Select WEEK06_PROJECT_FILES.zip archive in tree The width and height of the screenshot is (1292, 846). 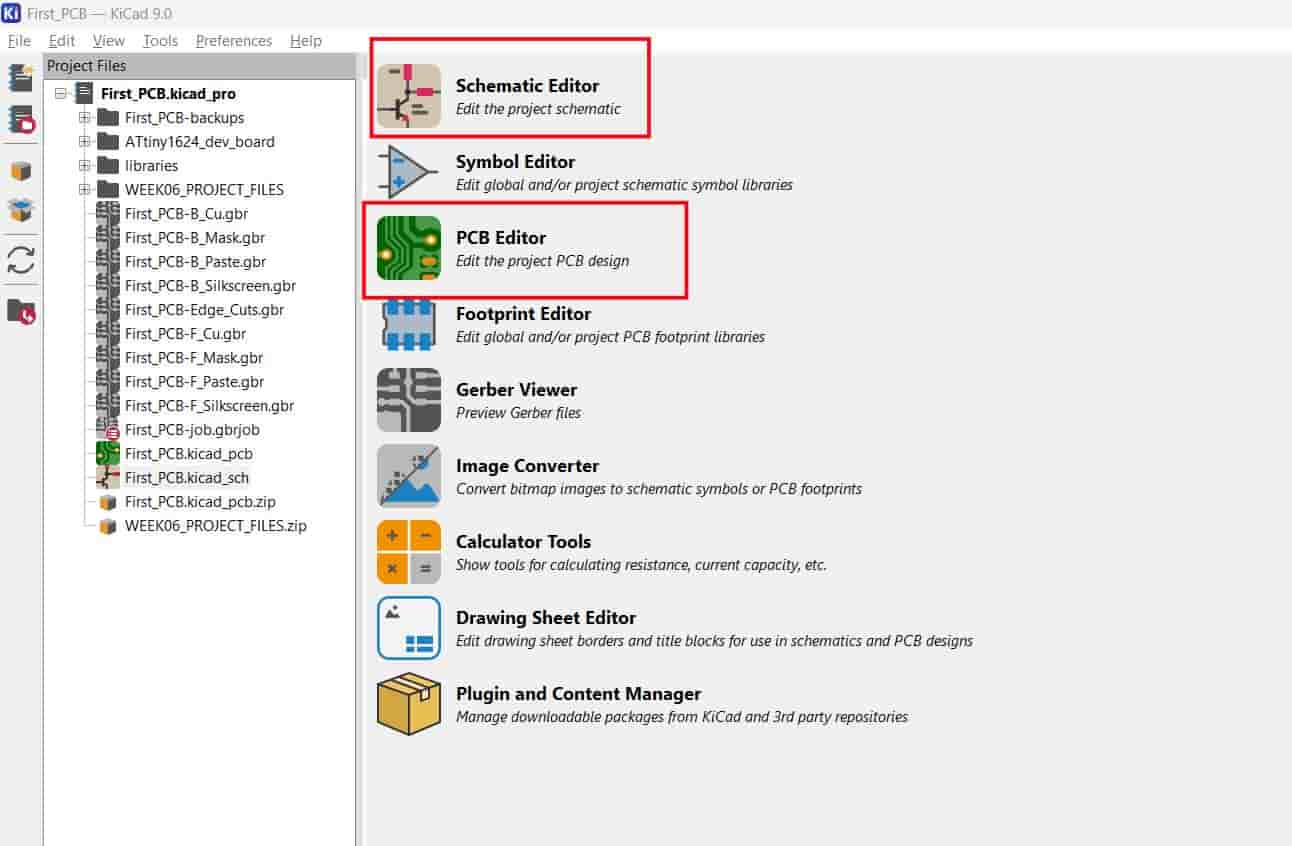coord(215,526)
